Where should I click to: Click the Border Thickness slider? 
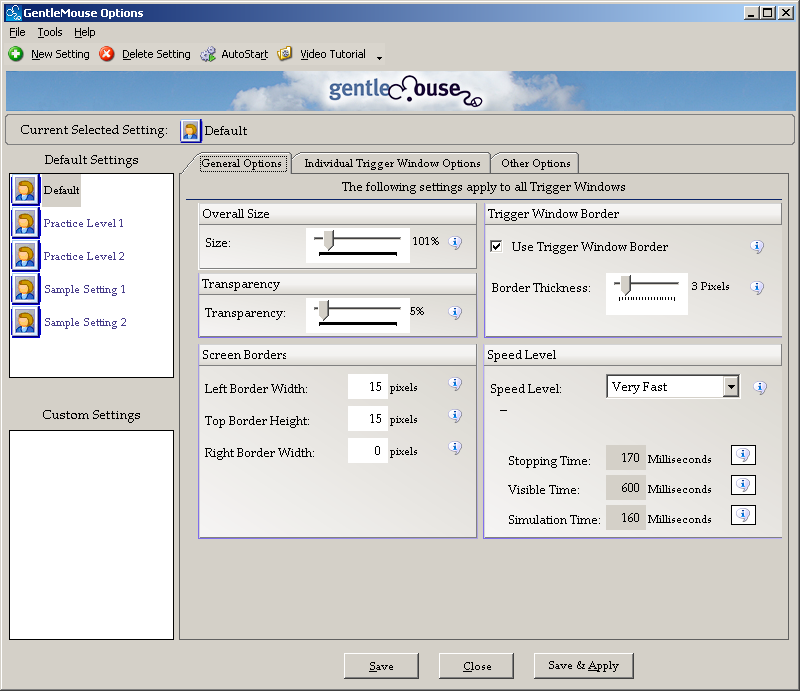[646, 293]
